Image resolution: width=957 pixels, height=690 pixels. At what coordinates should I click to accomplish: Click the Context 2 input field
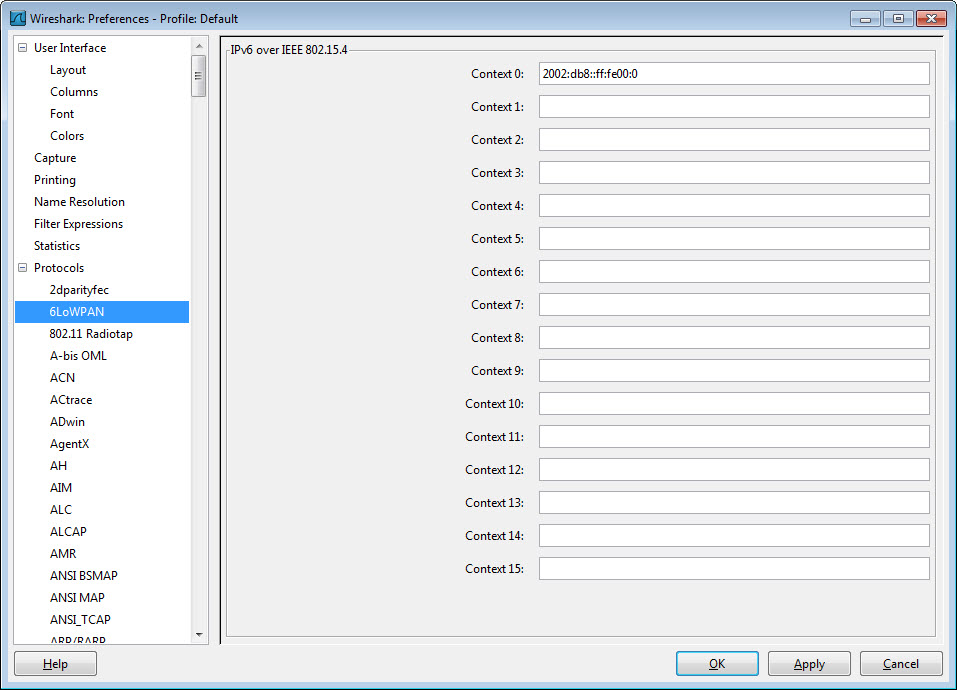tap(734, 140)
